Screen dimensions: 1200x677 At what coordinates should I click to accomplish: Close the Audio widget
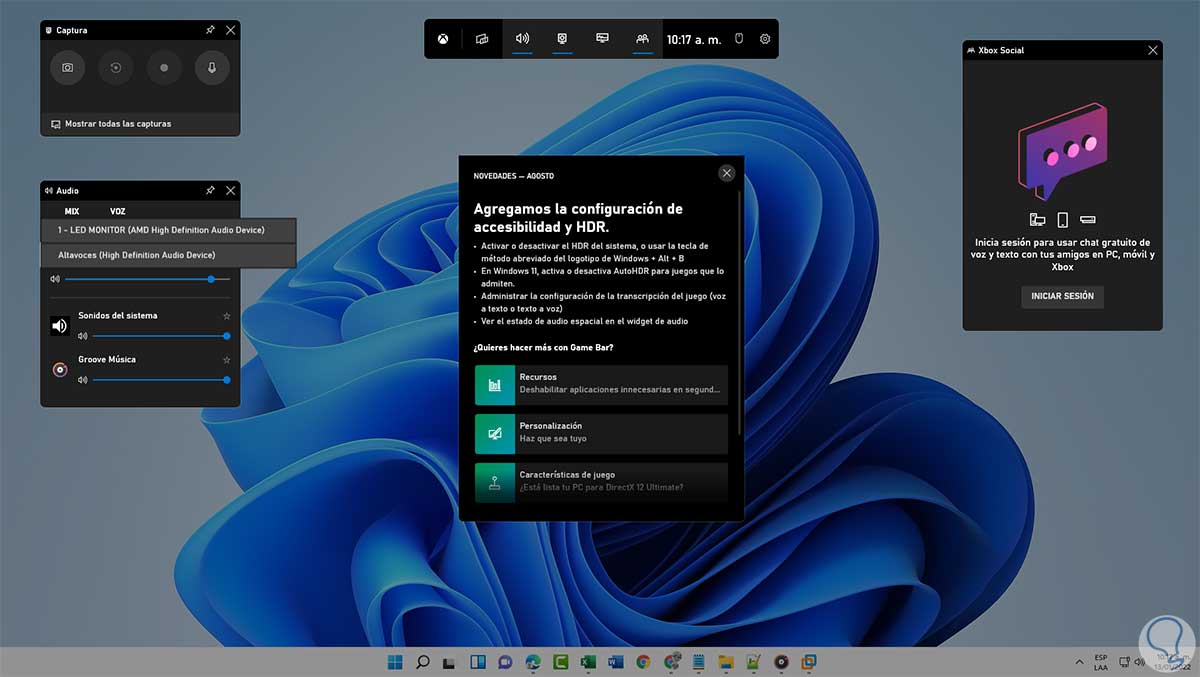231,190
